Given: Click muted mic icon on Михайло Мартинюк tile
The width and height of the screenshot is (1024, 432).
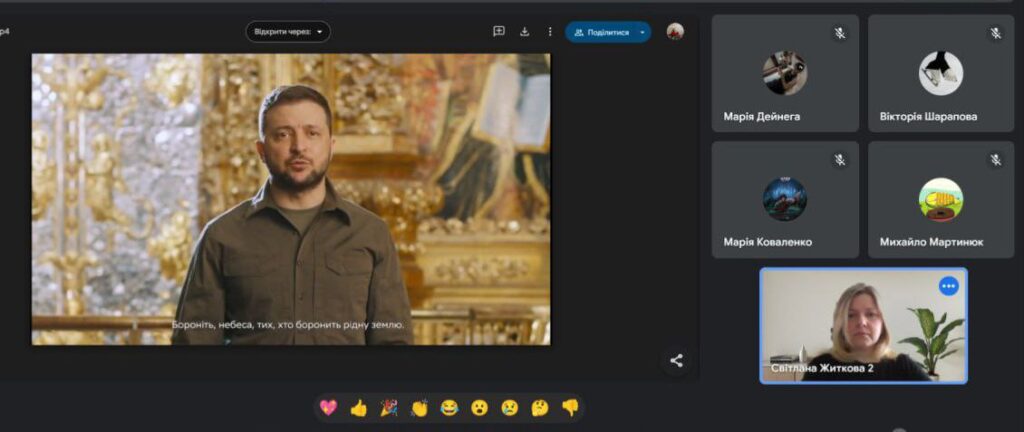Looking at the screenshot, I should [995, 160].
